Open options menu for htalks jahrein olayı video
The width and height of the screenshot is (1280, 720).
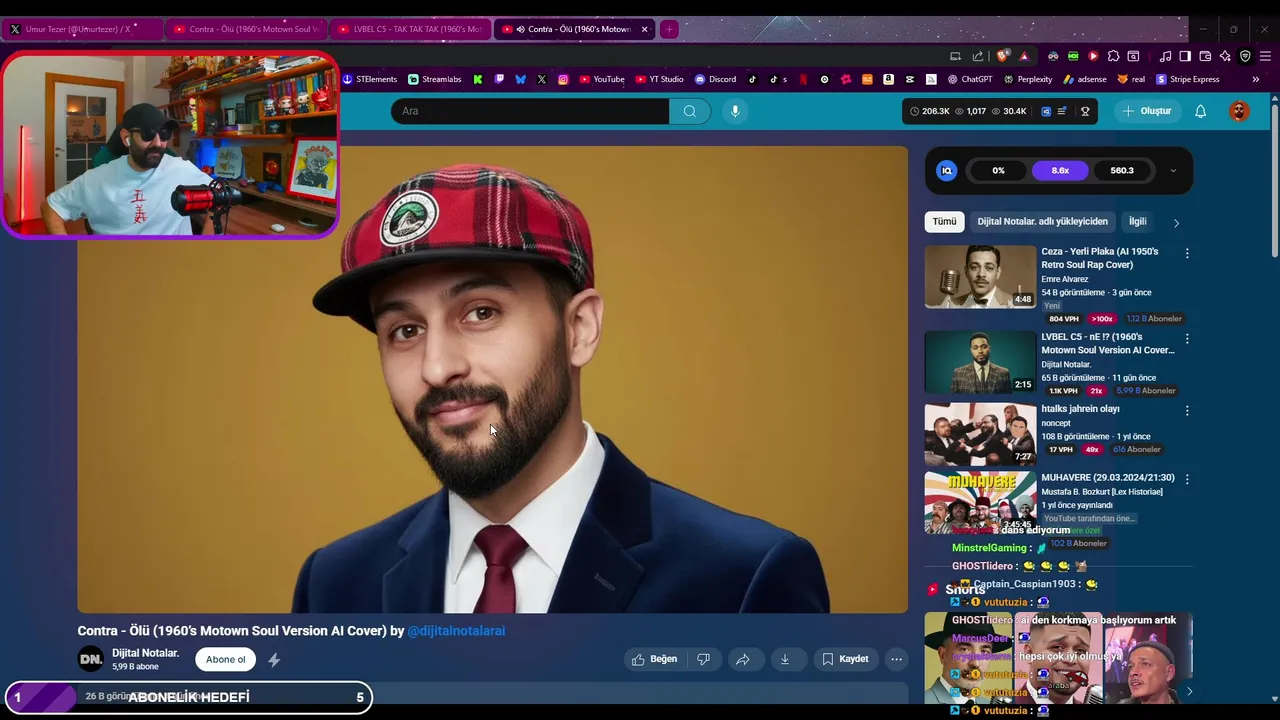pyautogui.click(x=1187, y=411)
